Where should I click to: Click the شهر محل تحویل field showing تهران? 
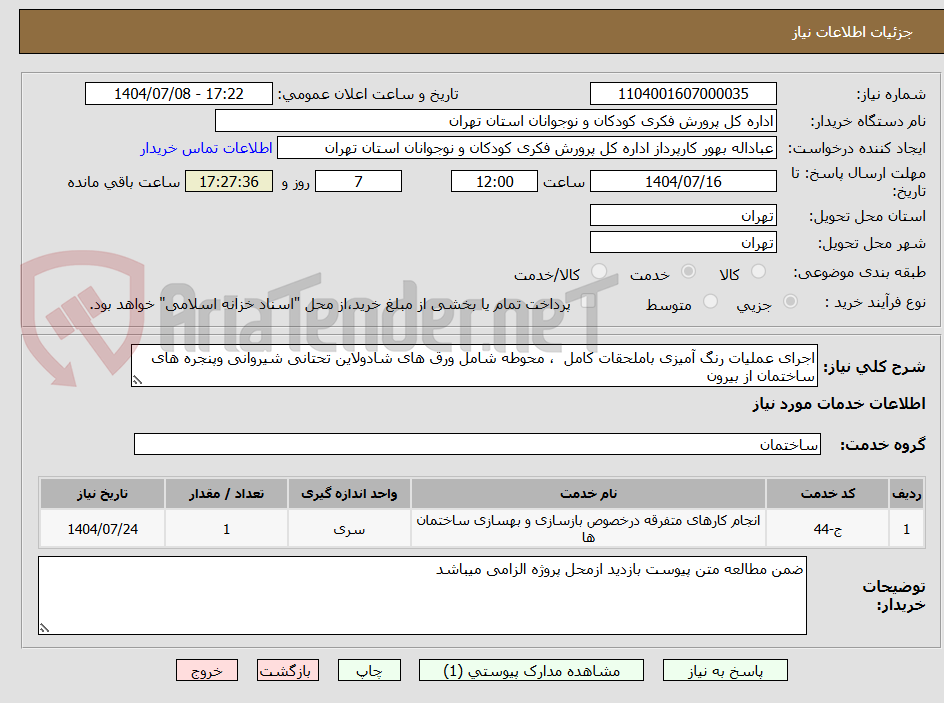tap(683, 242)
